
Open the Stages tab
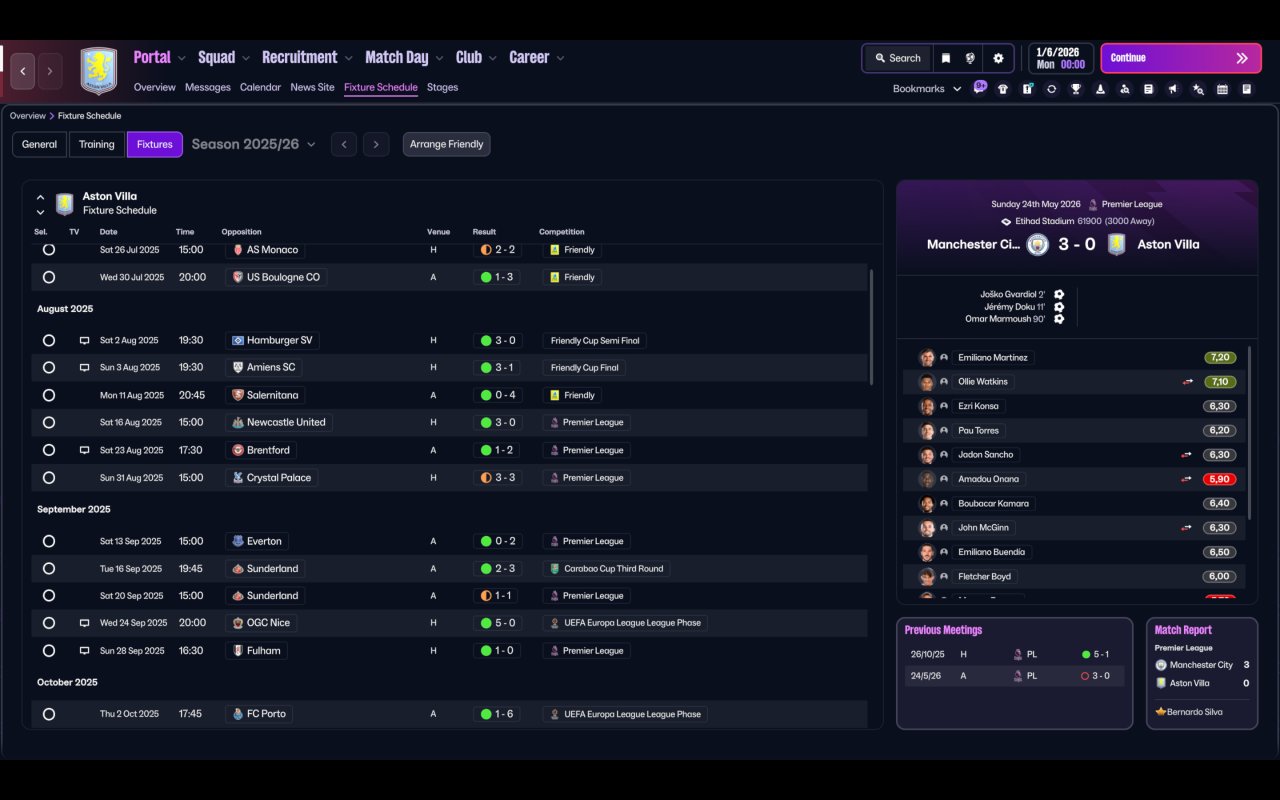[x=442, y=87]
